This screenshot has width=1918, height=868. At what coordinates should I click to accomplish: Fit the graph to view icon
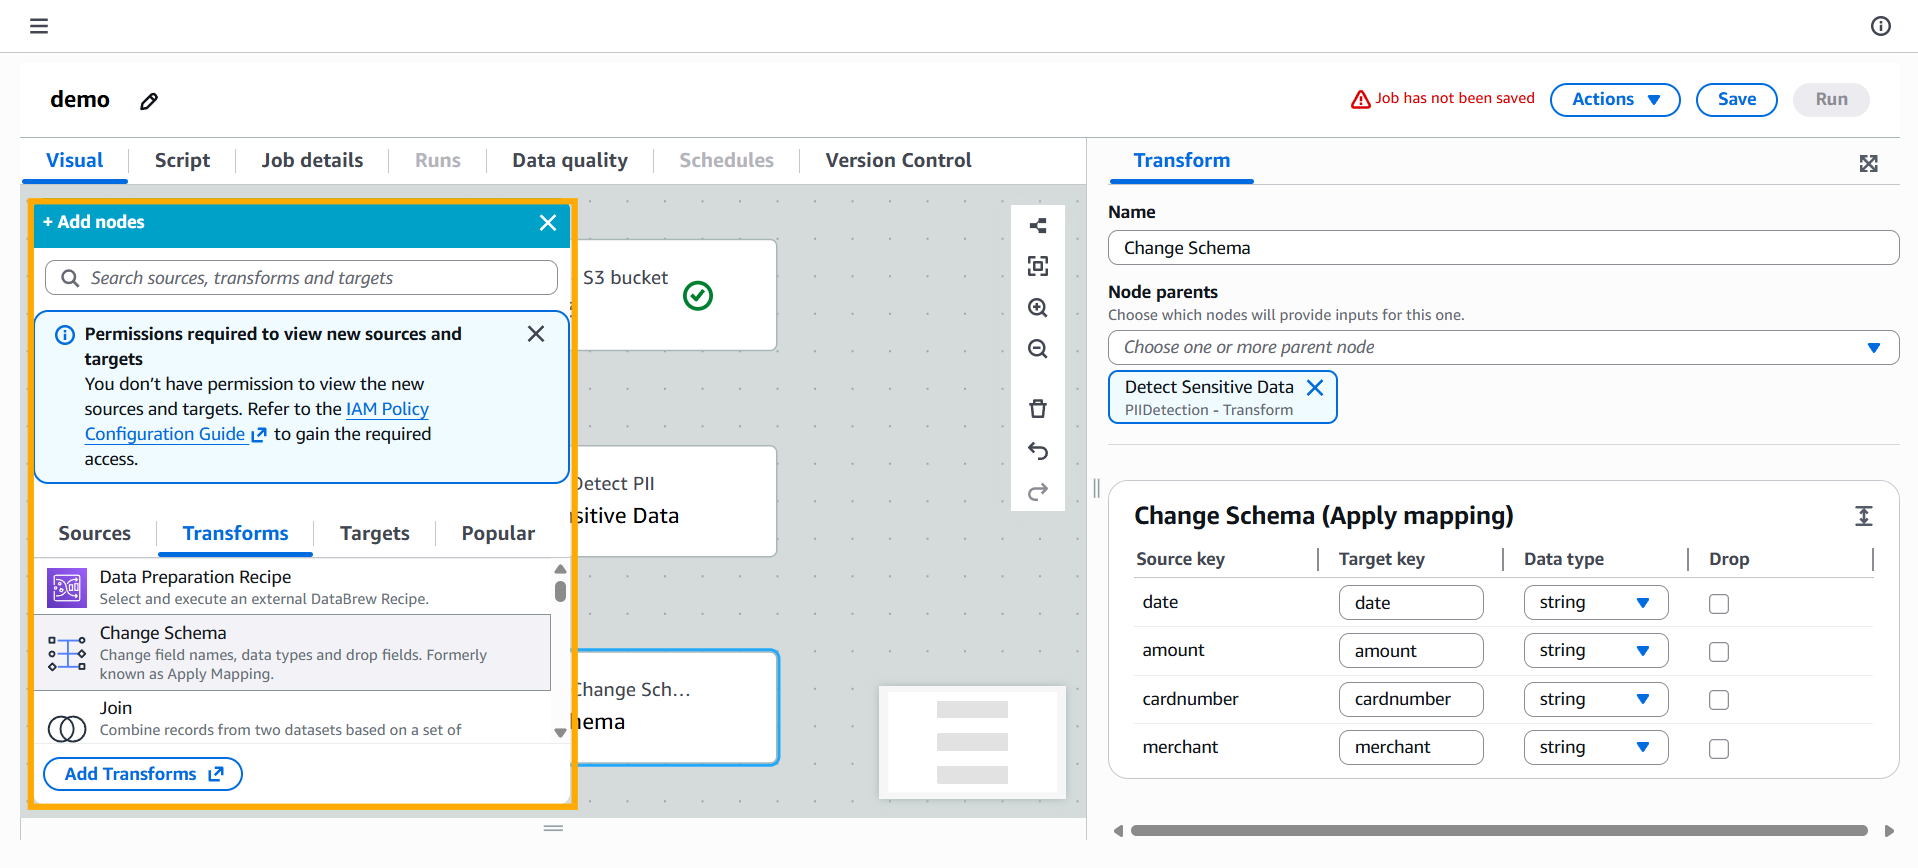[1038, 266]
